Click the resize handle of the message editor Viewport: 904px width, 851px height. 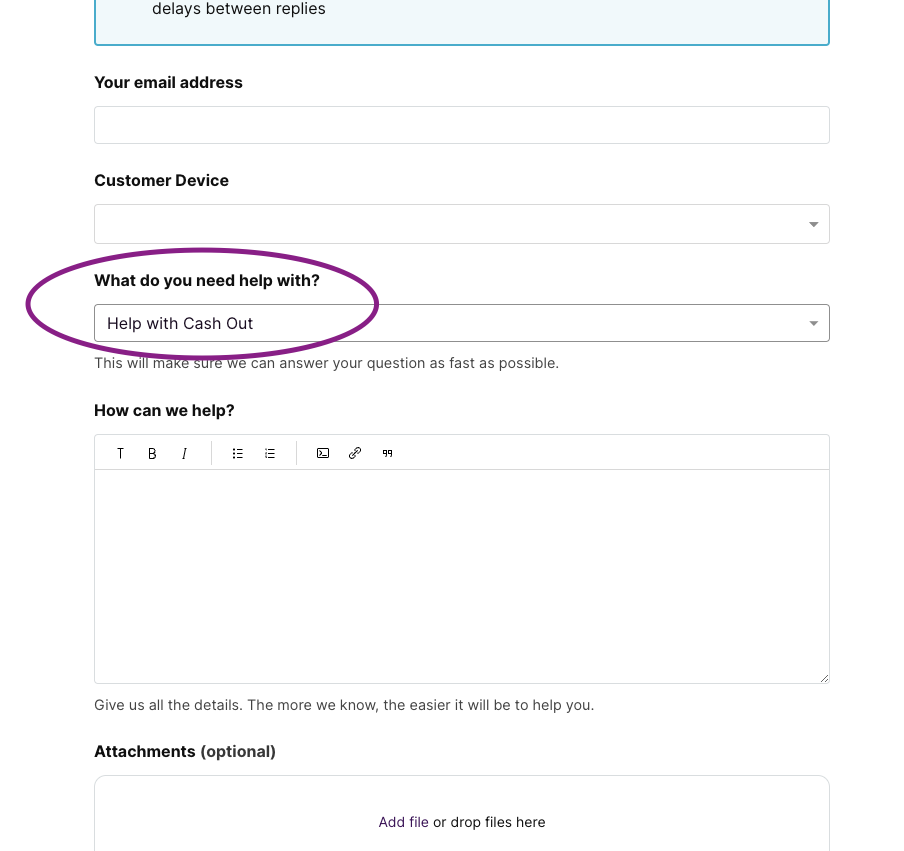(825, 678)
